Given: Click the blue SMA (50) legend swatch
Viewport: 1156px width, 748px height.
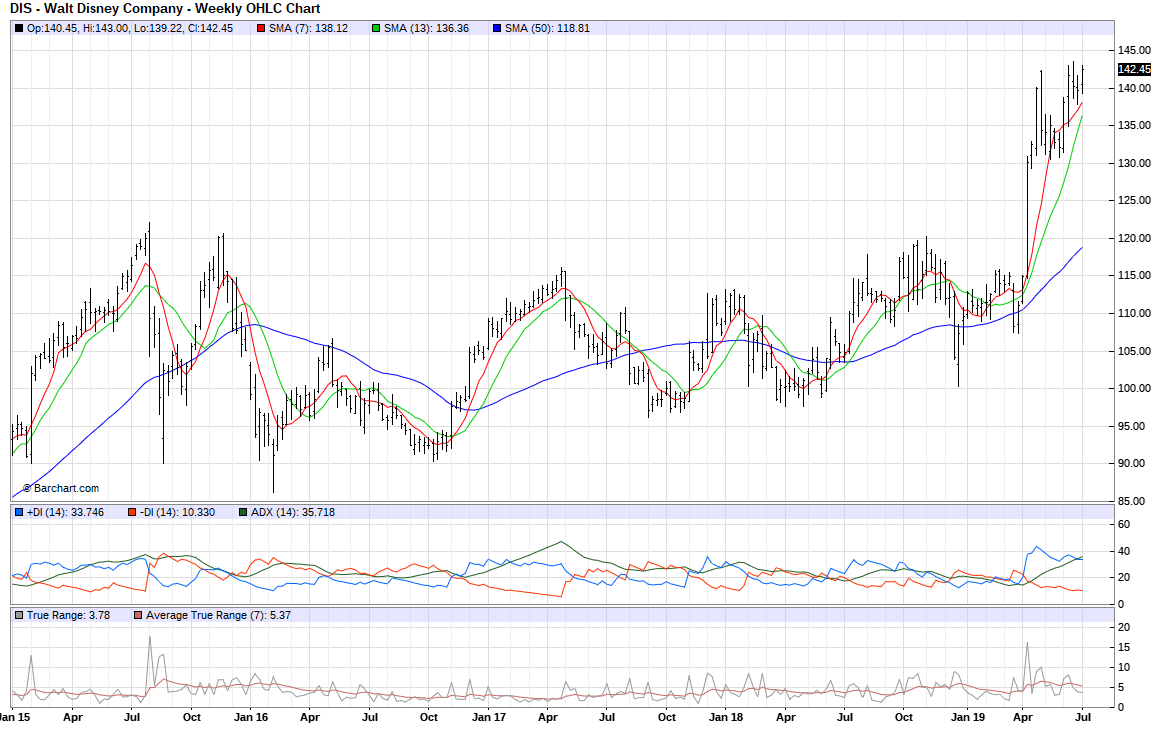Looking at the screenshot, I should point(497,29).
